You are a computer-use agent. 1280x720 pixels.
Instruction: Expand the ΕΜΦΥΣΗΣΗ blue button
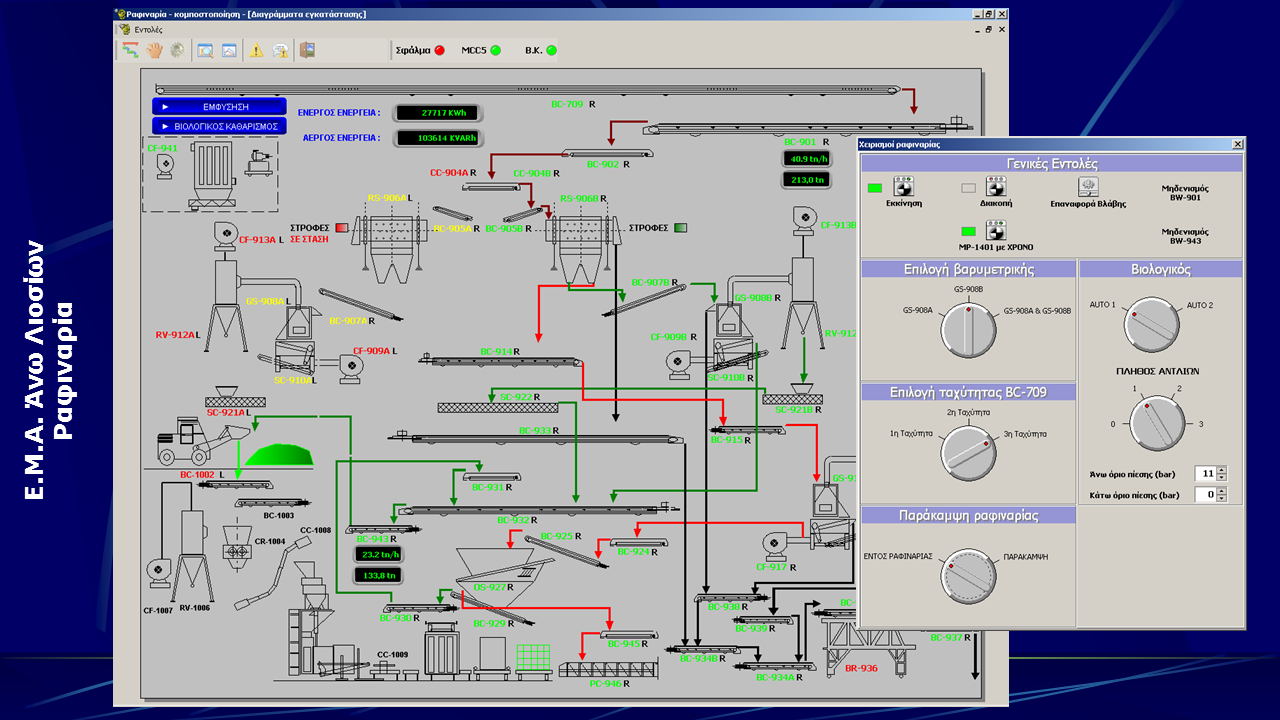point(220,106)
